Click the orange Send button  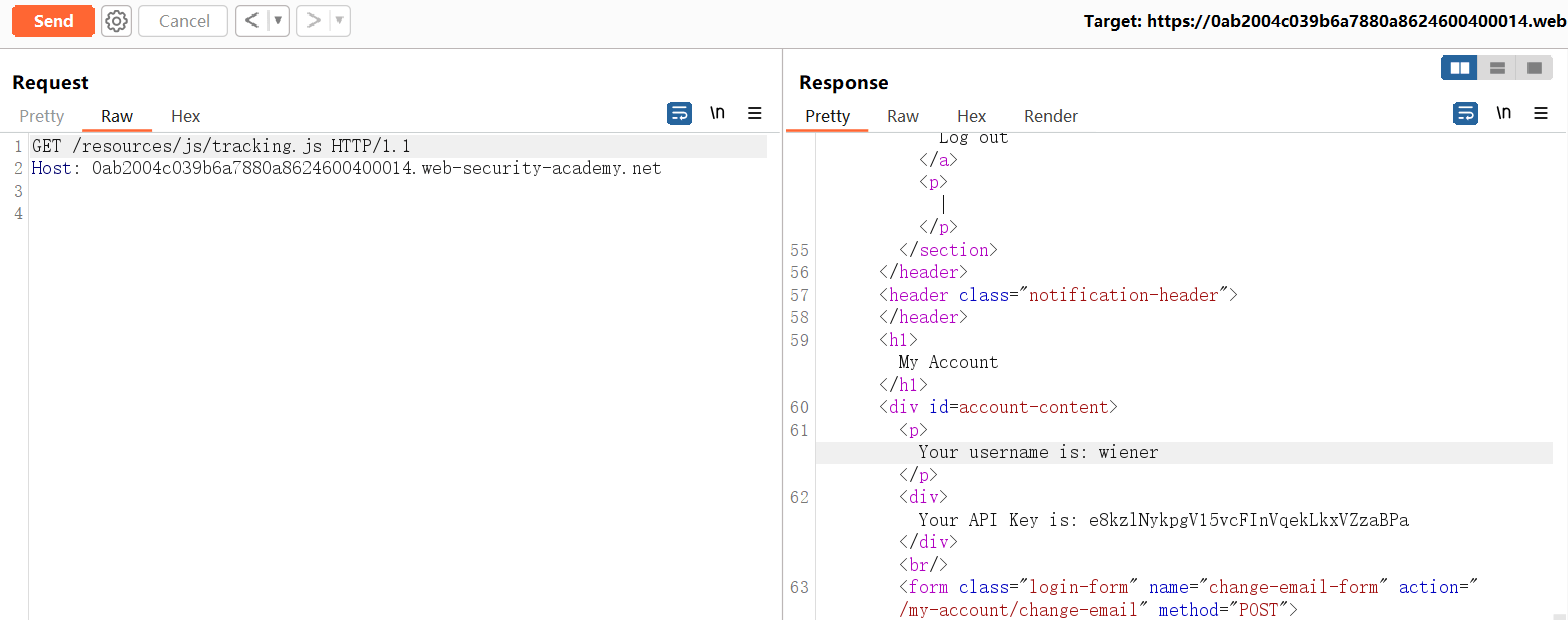click(53, 21)
